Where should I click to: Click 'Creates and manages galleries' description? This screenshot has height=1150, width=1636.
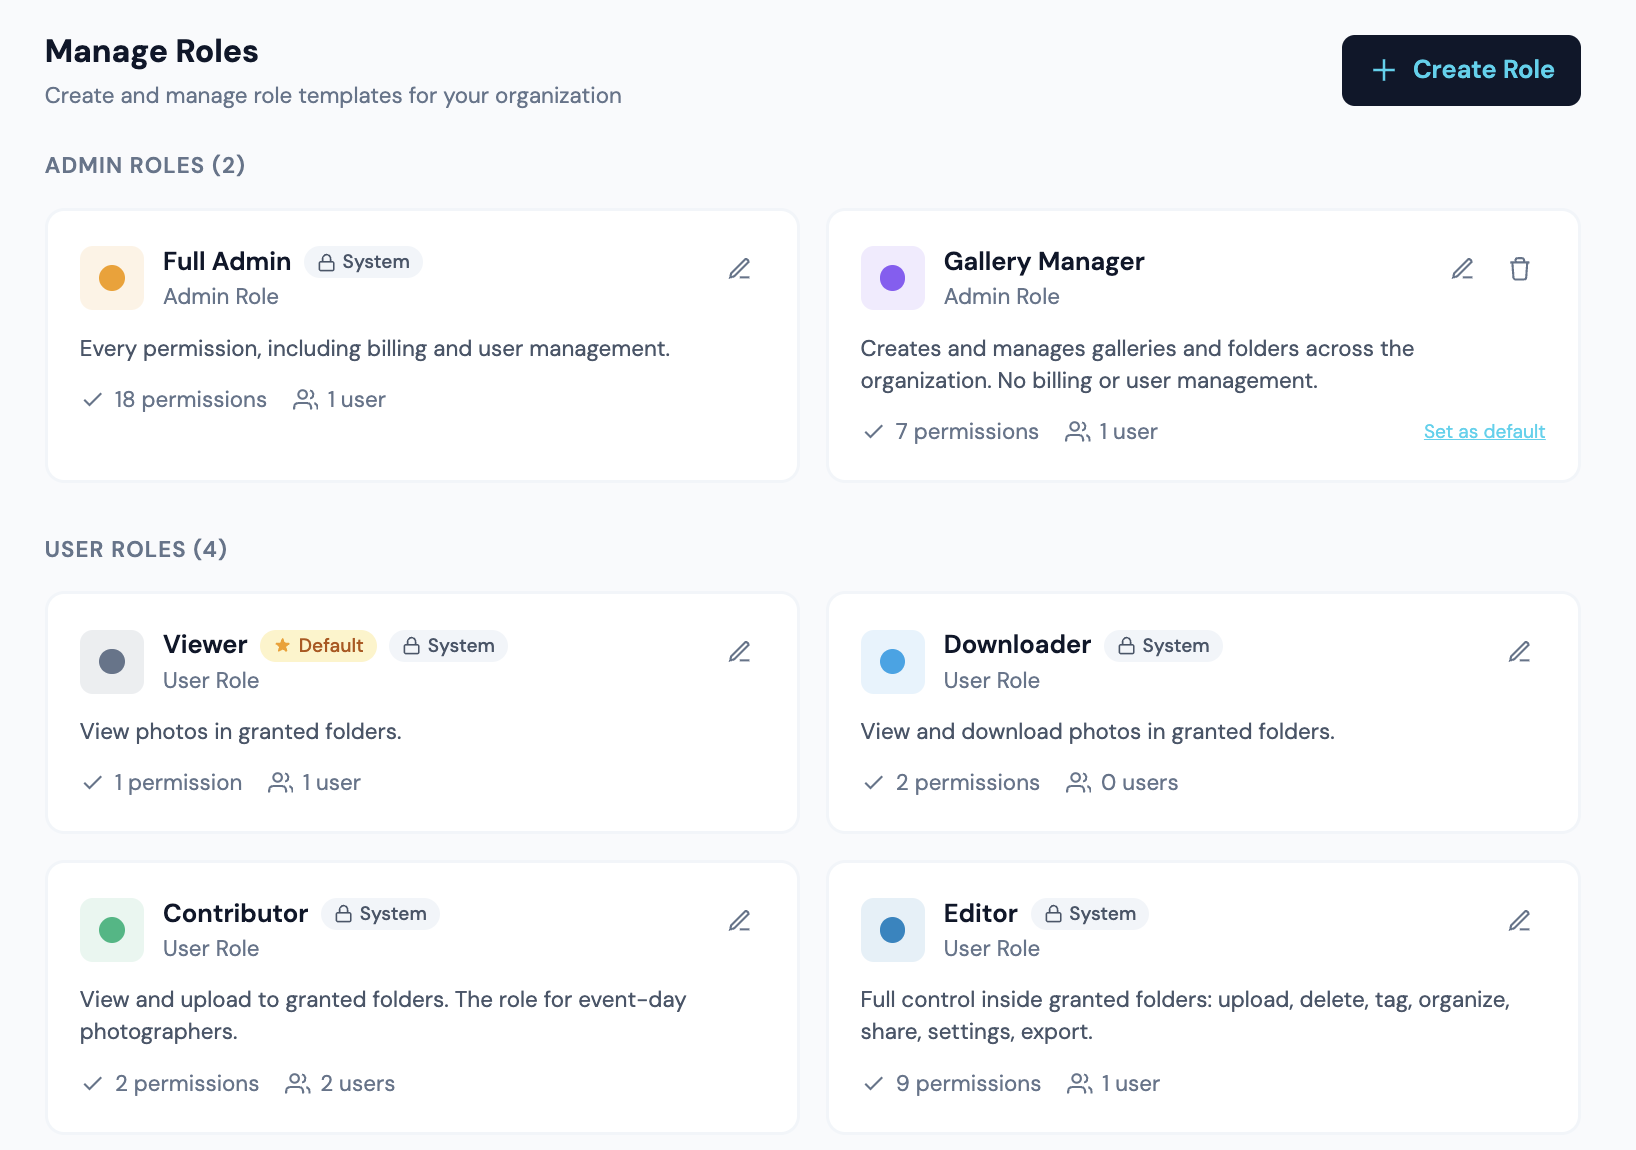[1138, 365]
